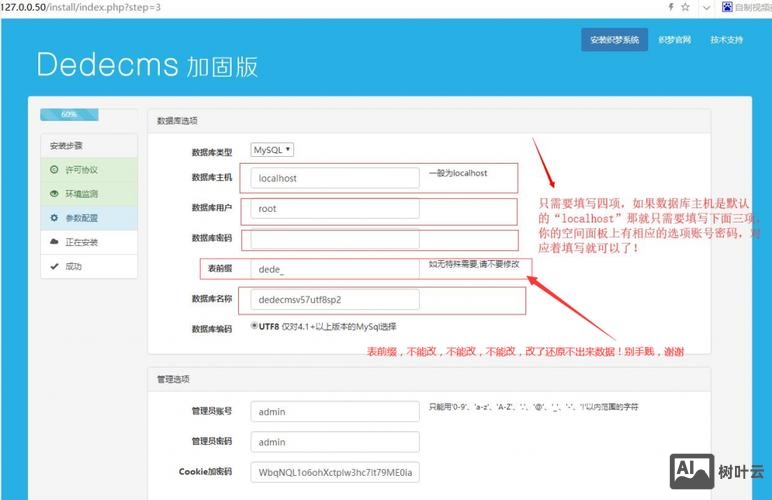This screenshot has width=772, height=500.
Task: Open the 技术支持 nav link
Action: point(727,40)
